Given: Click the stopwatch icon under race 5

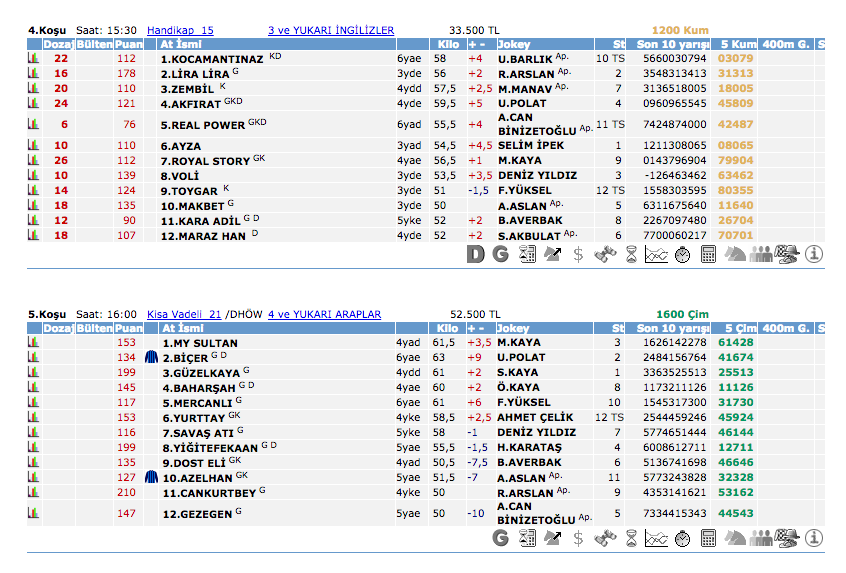Looking at the screenshot, I should click(x=682, y=539).
